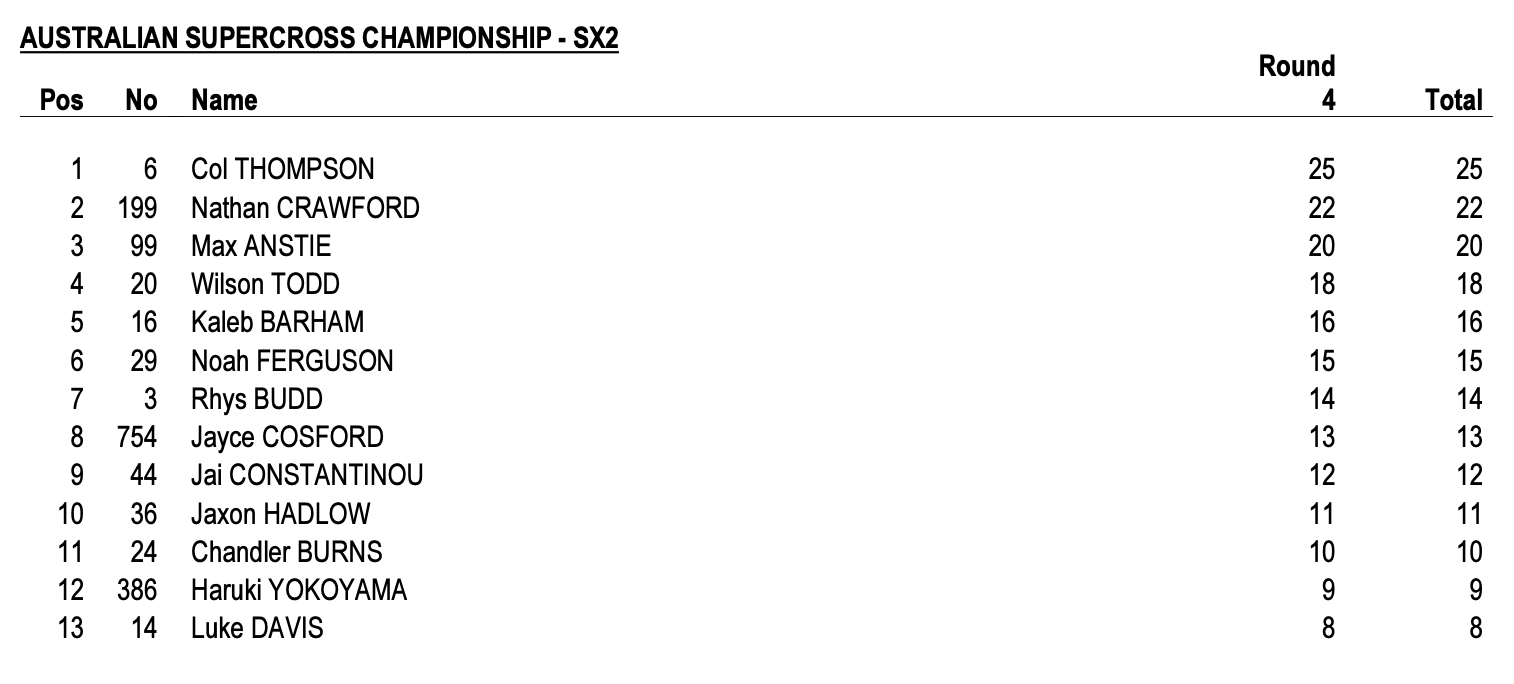Select Luke DAVIS's Total column value

click(1475, 628)
